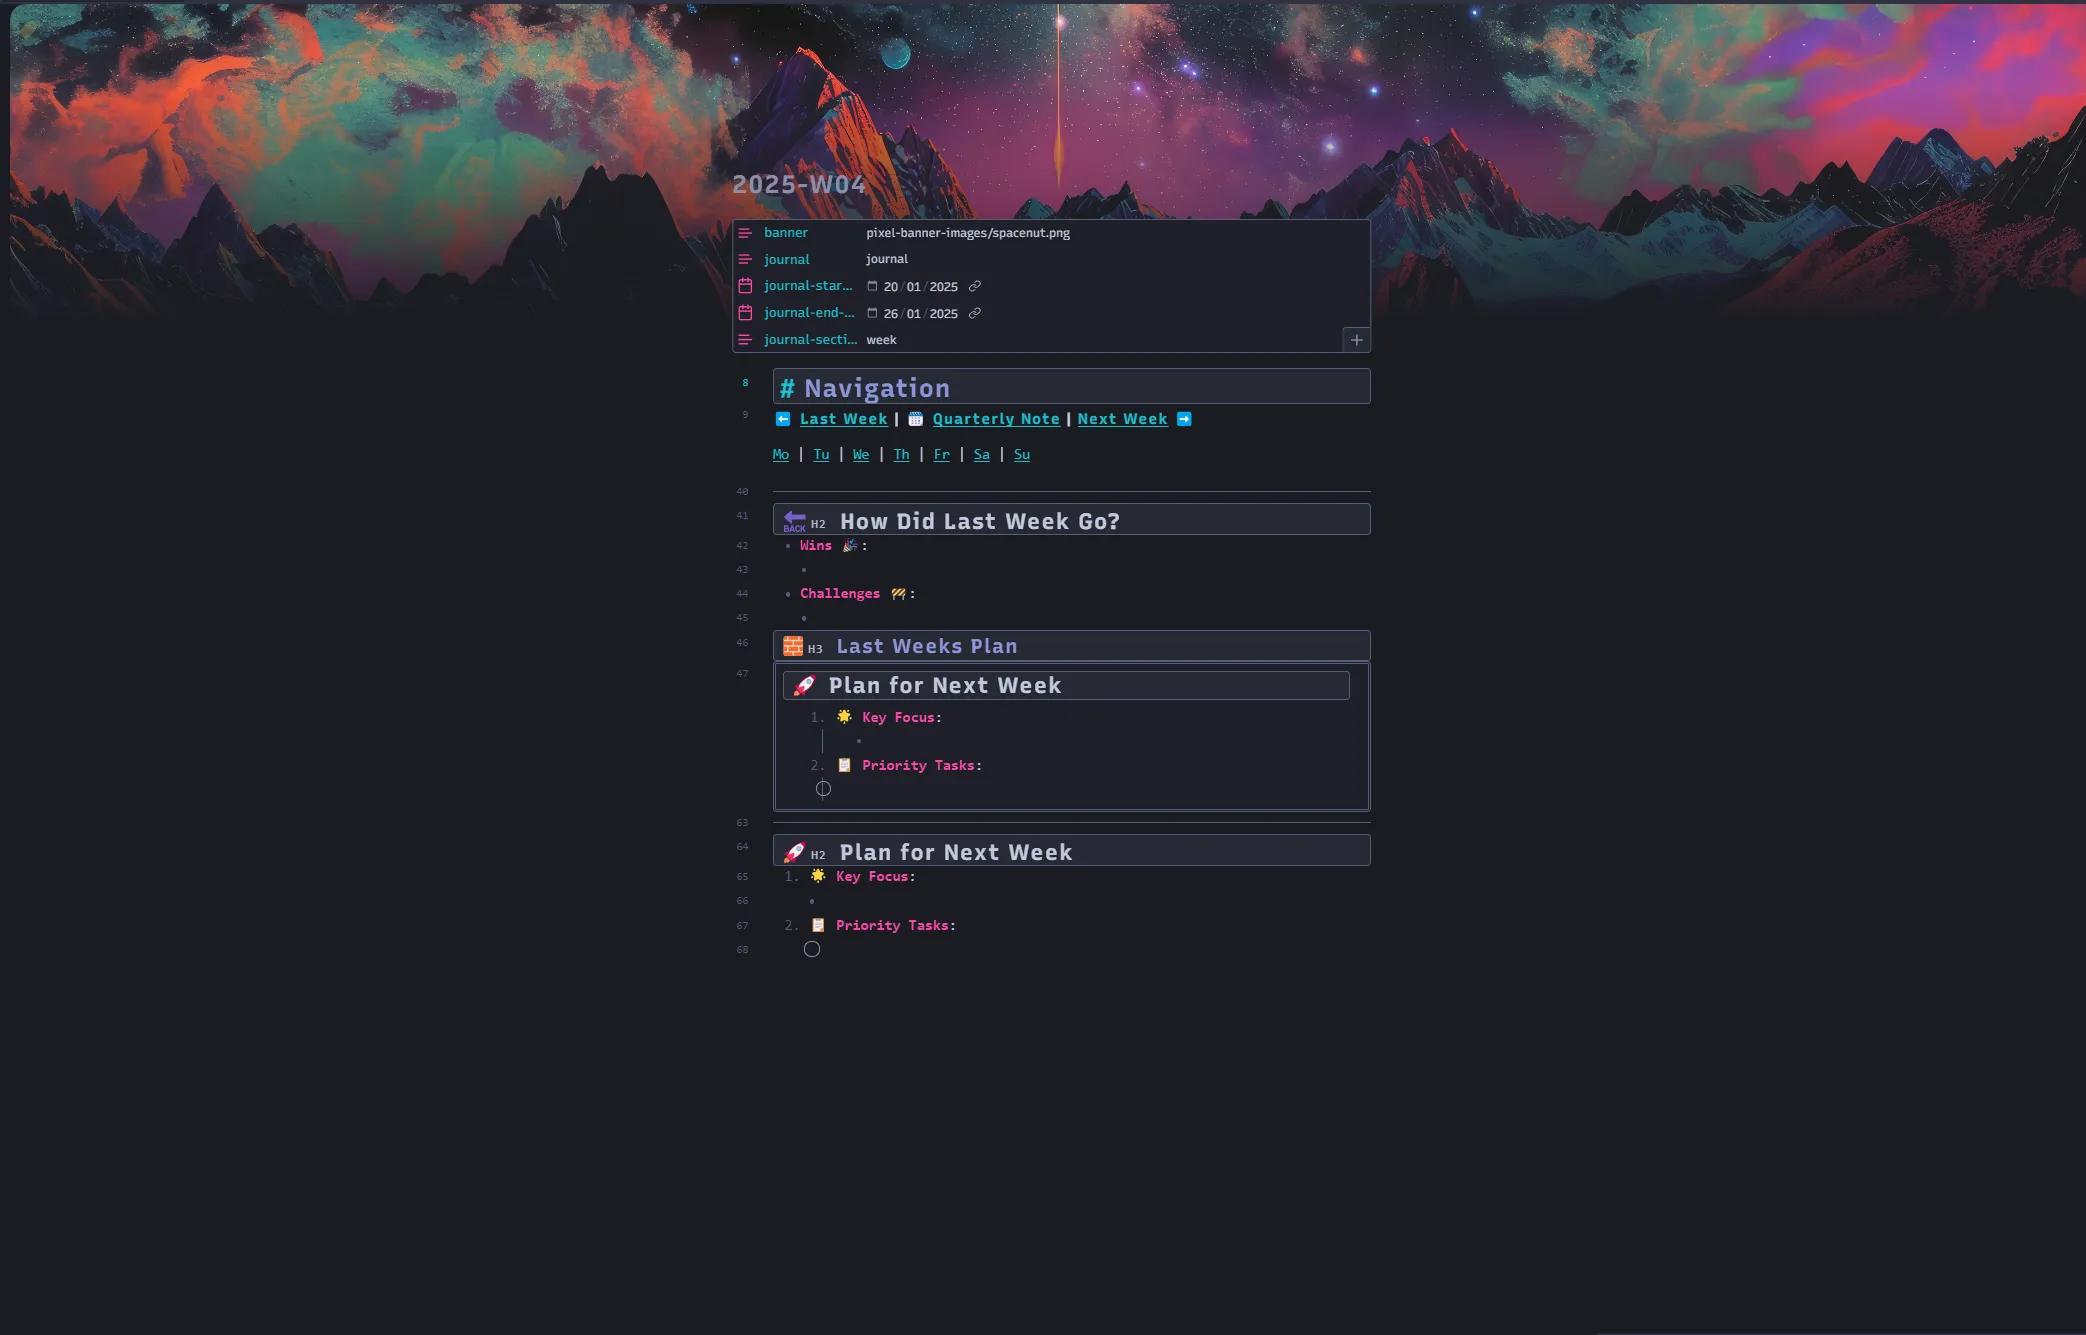Click the Next Week navigation icon

pos(1184,418)
